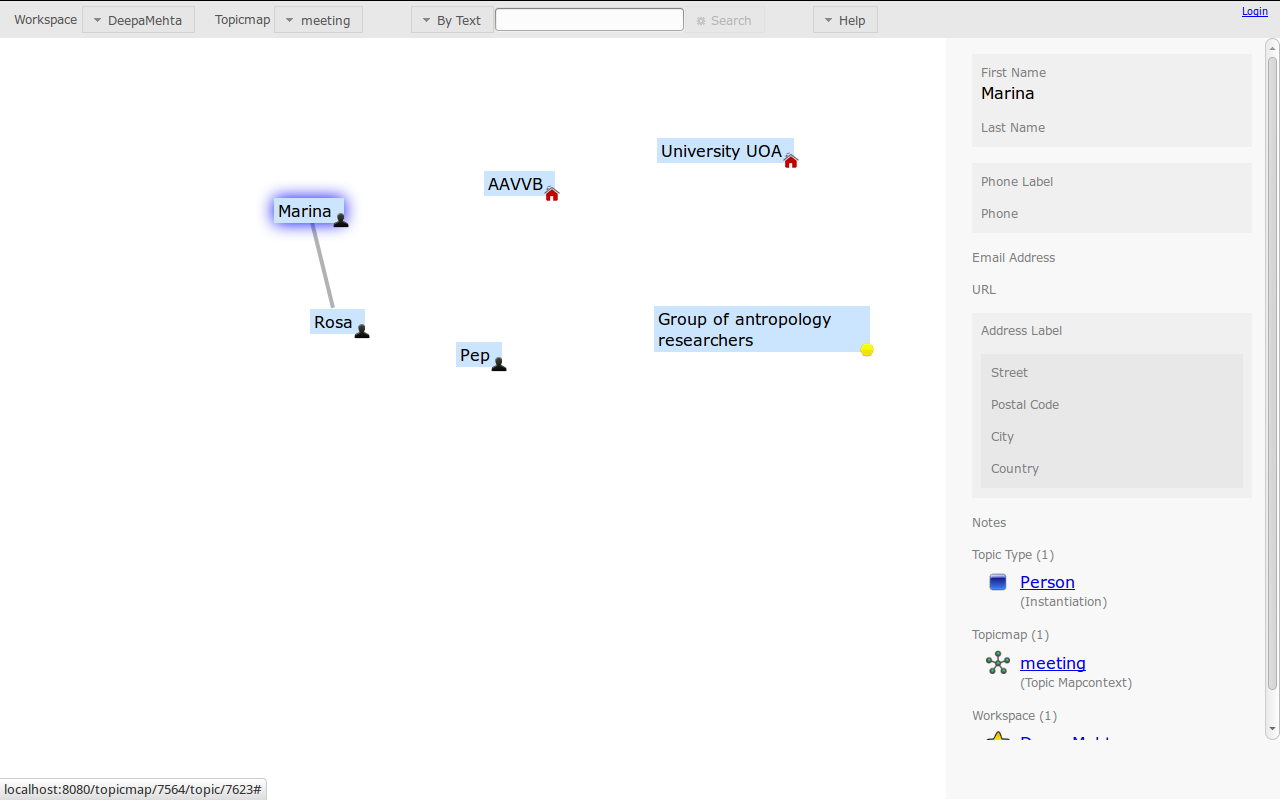
Task: Click the search gear icon beside Search
Action: (701, 21)
